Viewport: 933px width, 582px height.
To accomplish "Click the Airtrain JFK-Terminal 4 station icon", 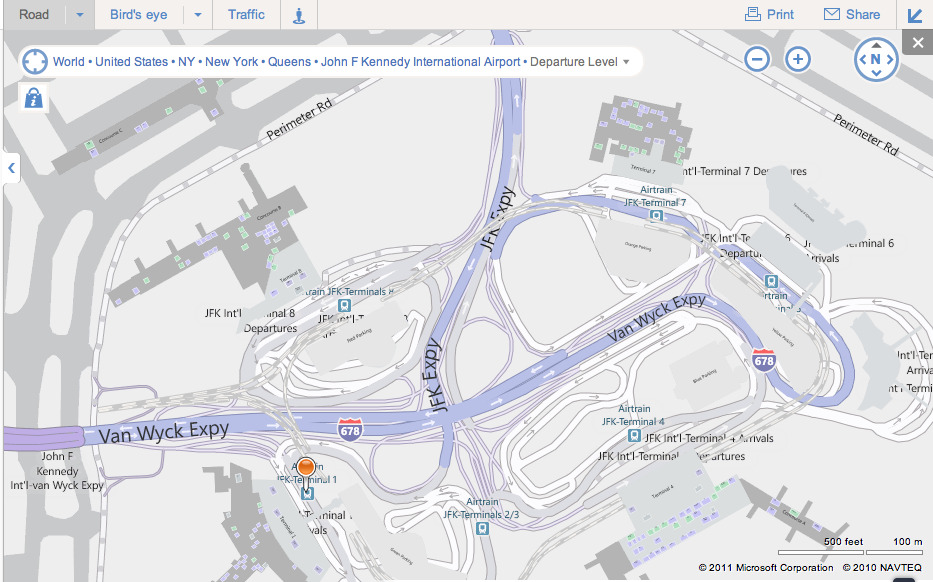I will click(x=634, y=436).
